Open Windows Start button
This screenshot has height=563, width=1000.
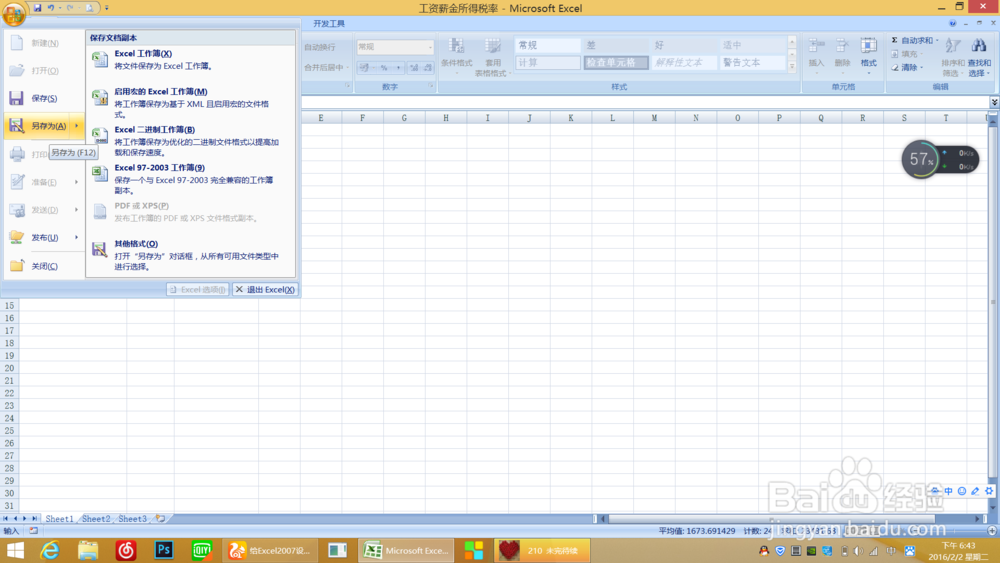tap(15, 550)
